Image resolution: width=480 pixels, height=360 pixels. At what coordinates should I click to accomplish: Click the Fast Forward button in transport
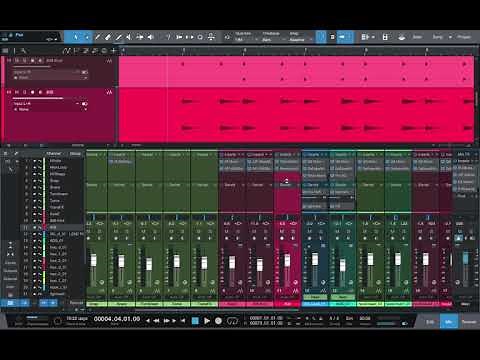pos(167,321)
